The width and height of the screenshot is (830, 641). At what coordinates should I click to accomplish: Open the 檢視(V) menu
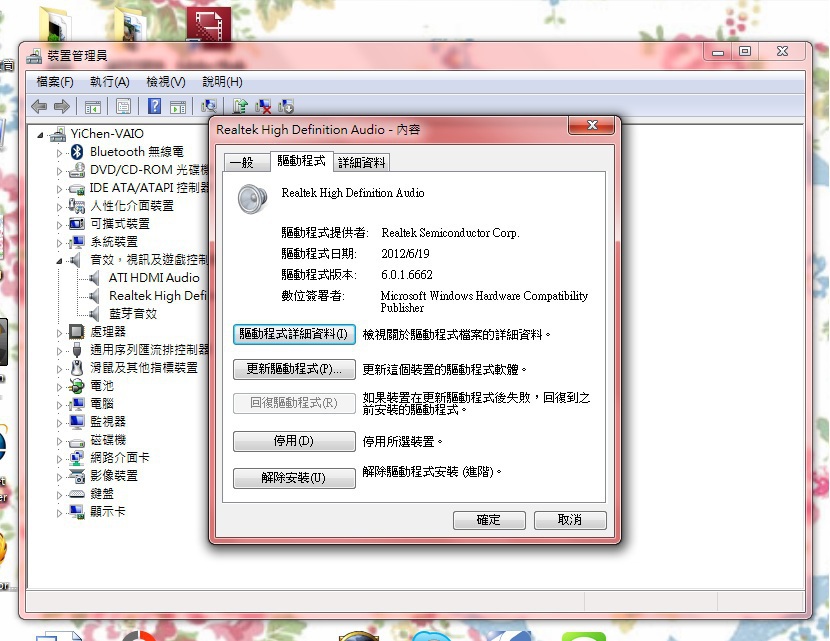tap(166, 82)
